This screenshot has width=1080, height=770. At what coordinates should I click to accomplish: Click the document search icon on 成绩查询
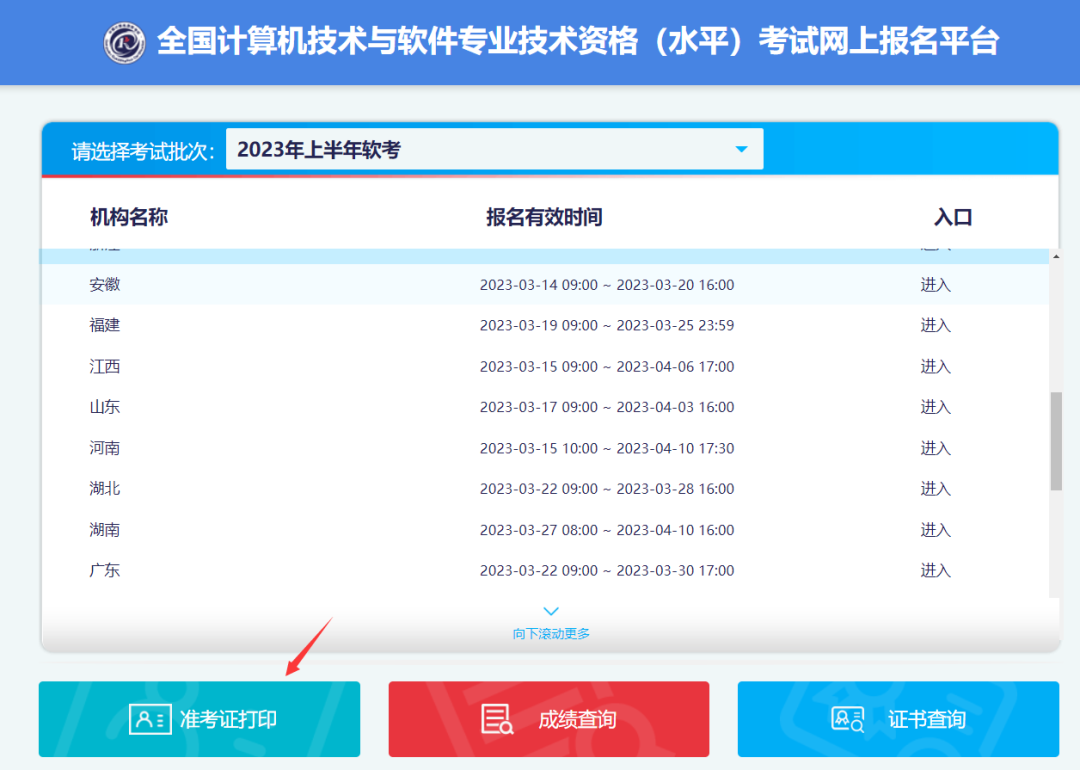(497, 719)
